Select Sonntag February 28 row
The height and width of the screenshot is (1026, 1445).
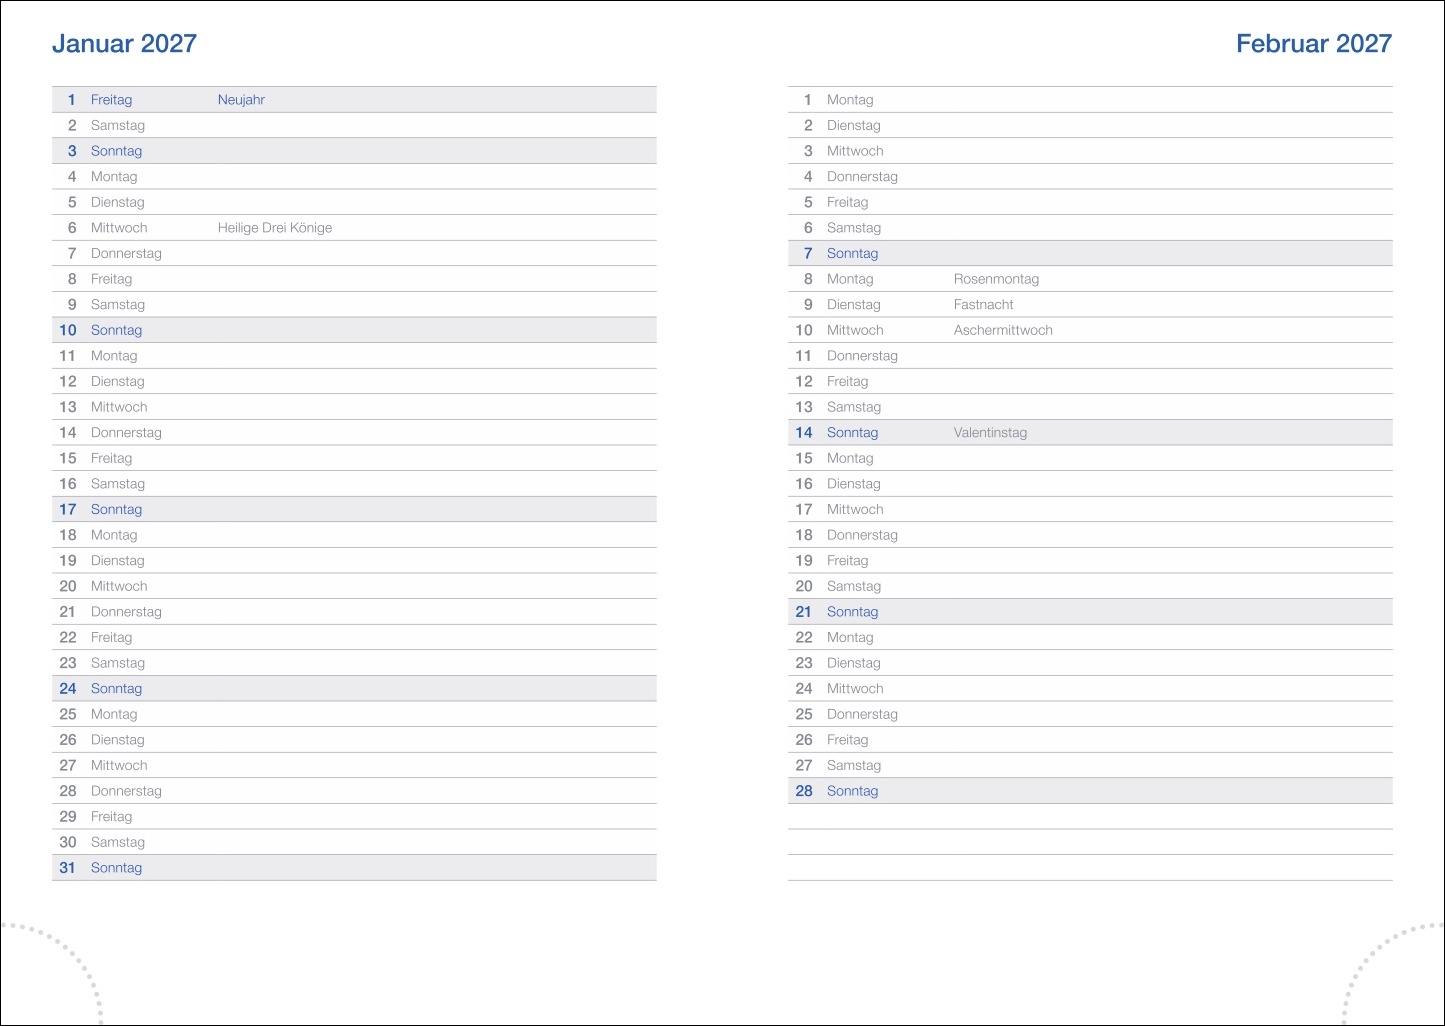point(852,791)
